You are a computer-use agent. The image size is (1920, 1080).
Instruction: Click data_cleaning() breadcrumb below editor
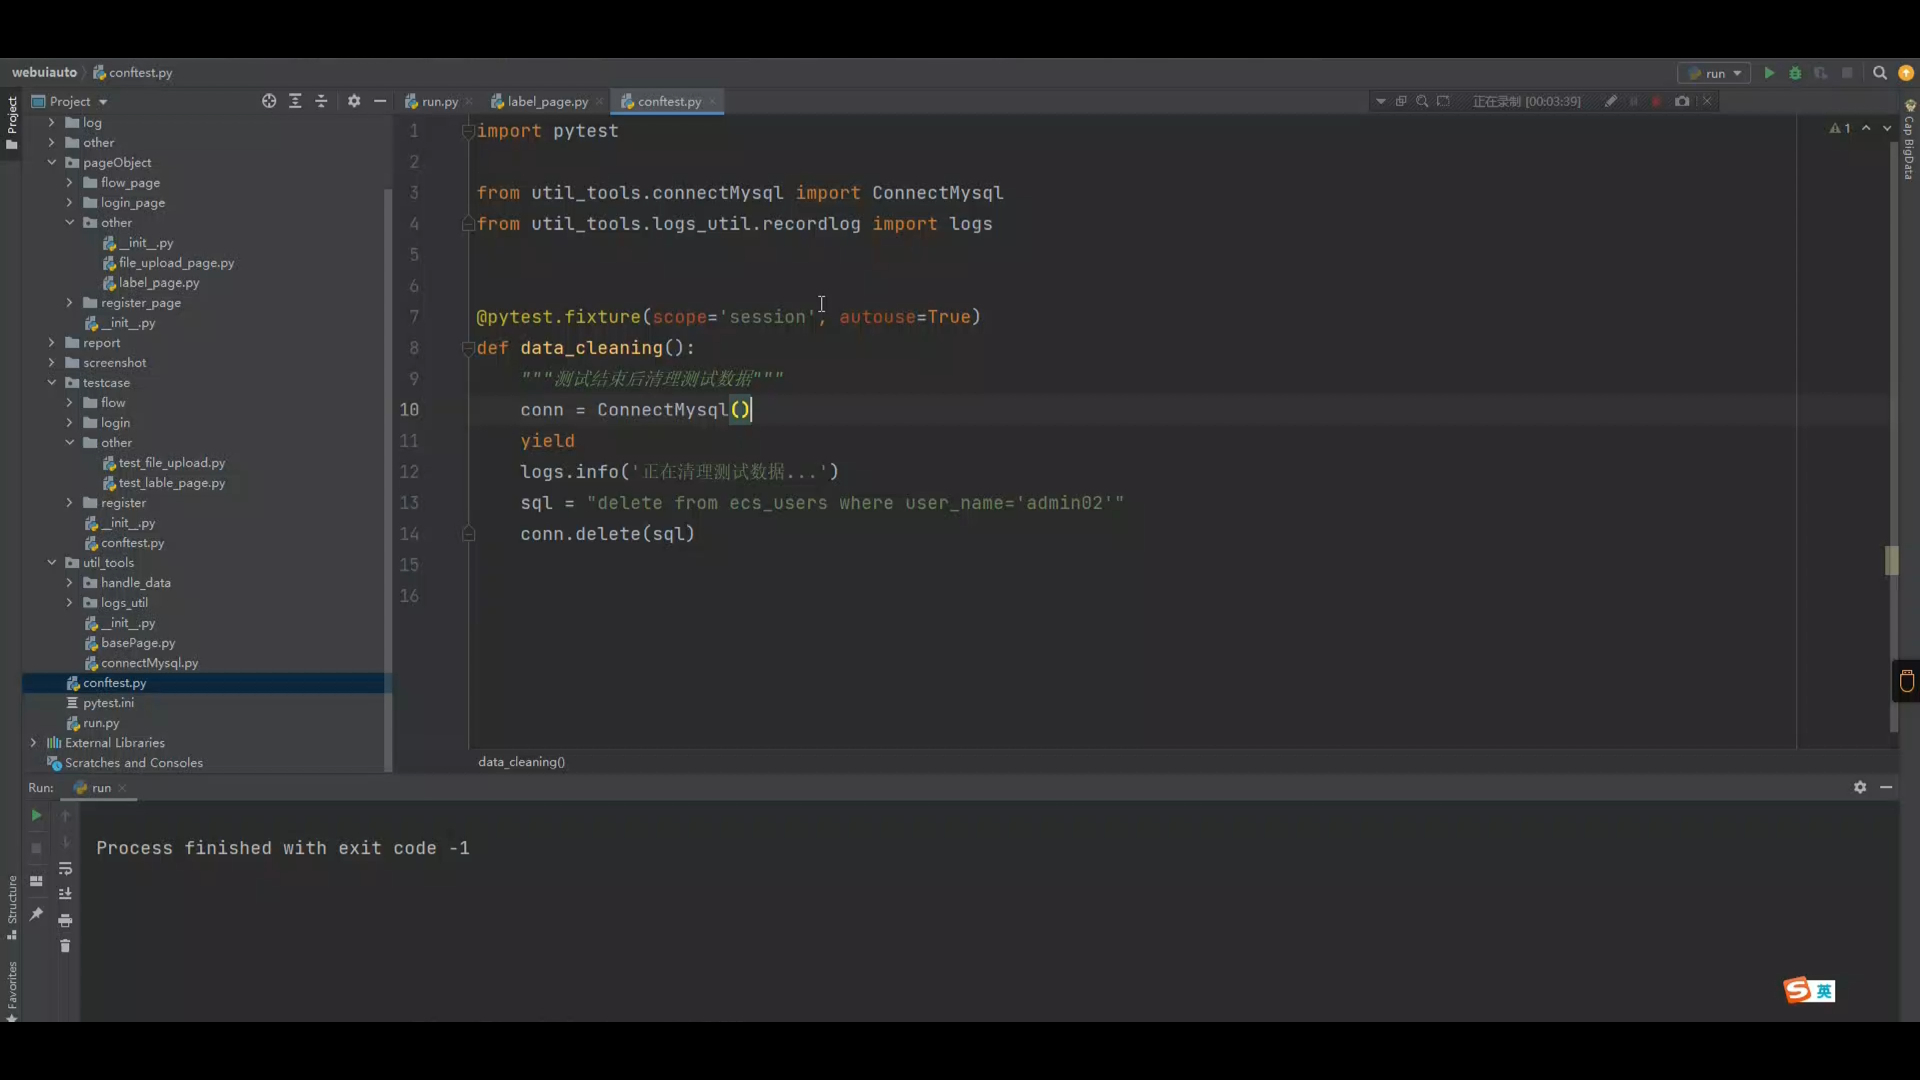click(x=521, y=761)
